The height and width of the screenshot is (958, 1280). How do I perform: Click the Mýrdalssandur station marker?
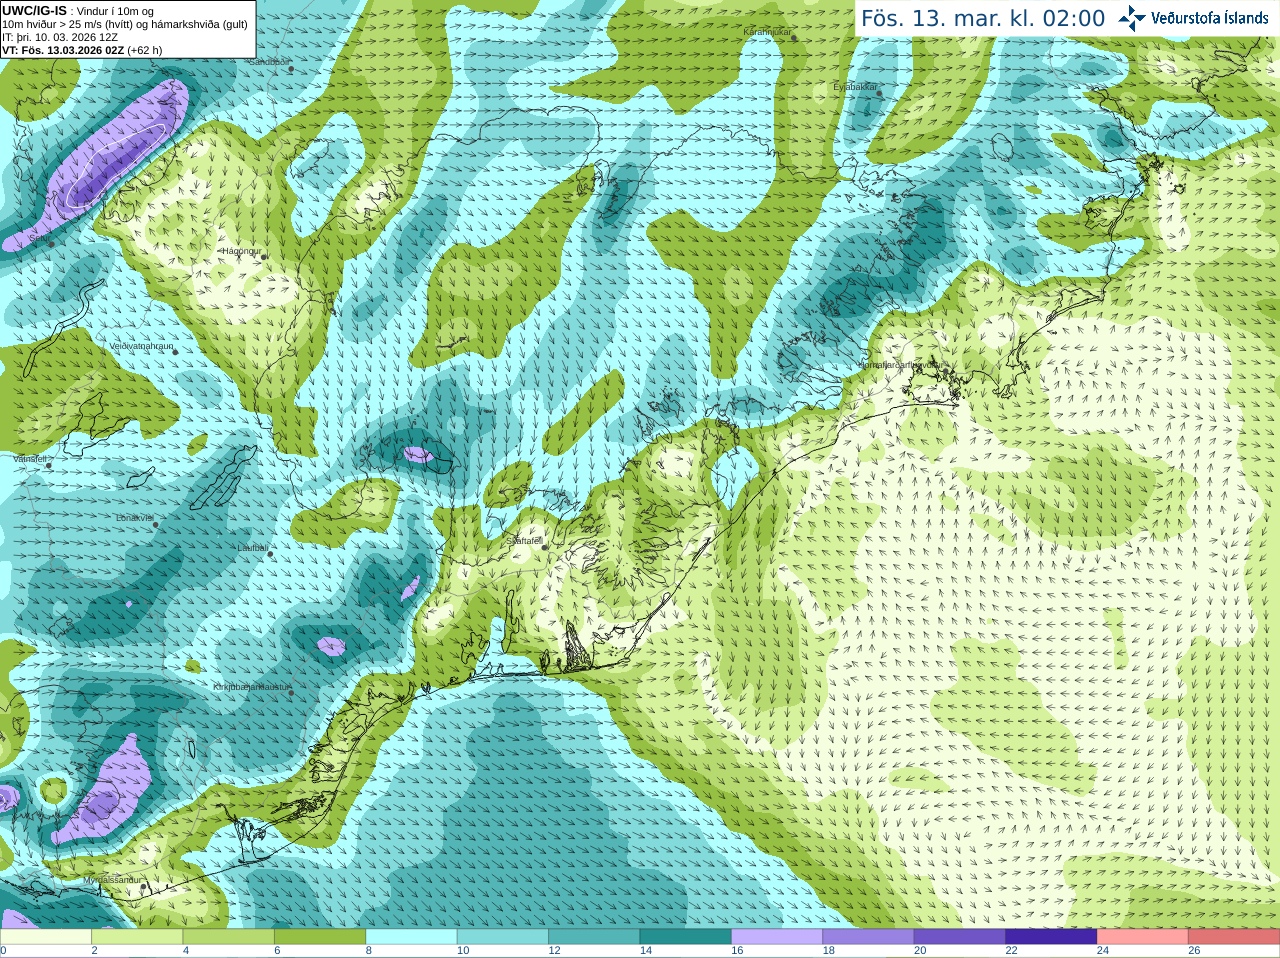[x=144, y=886]
